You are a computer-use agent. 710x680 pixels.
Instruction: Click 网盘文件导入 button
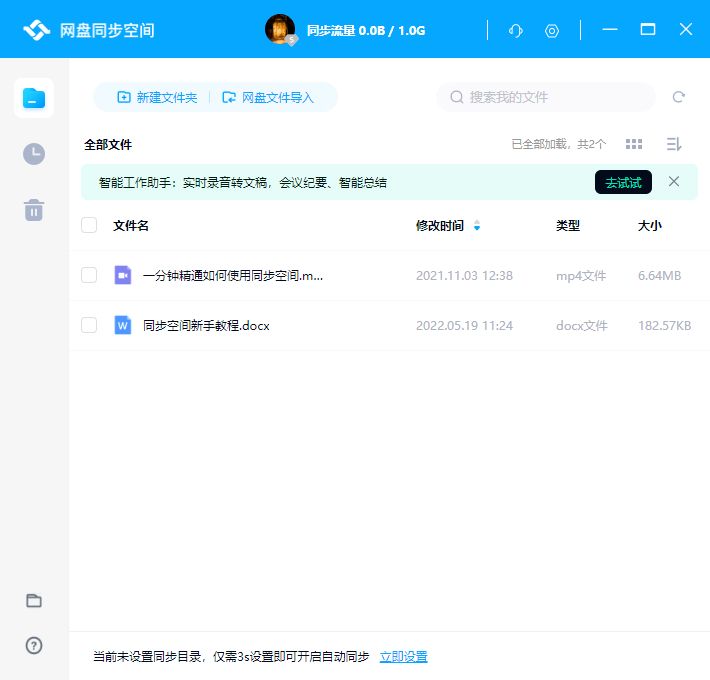(x=268, y=97)
